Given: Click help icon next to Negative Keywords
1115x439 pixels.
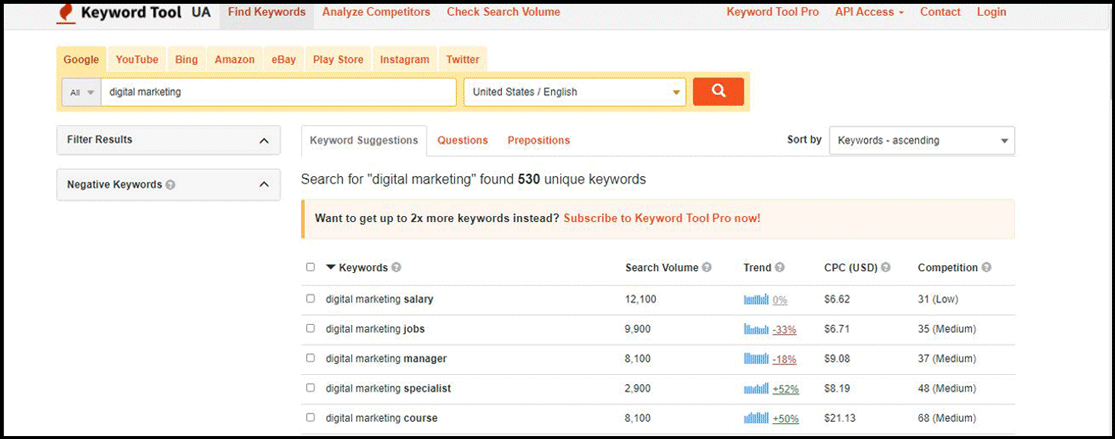Looking at the screenshot, I should pos(171,185).
